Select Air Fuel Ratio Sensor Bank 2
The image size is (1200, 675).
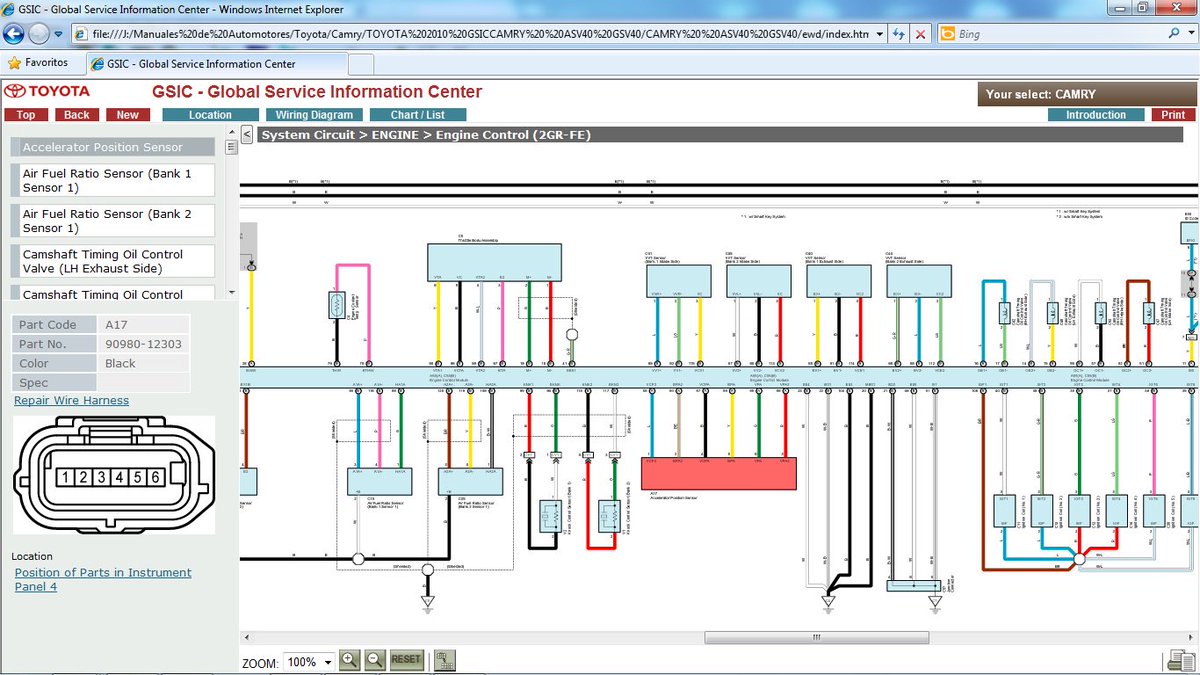(x=113, y=221)
